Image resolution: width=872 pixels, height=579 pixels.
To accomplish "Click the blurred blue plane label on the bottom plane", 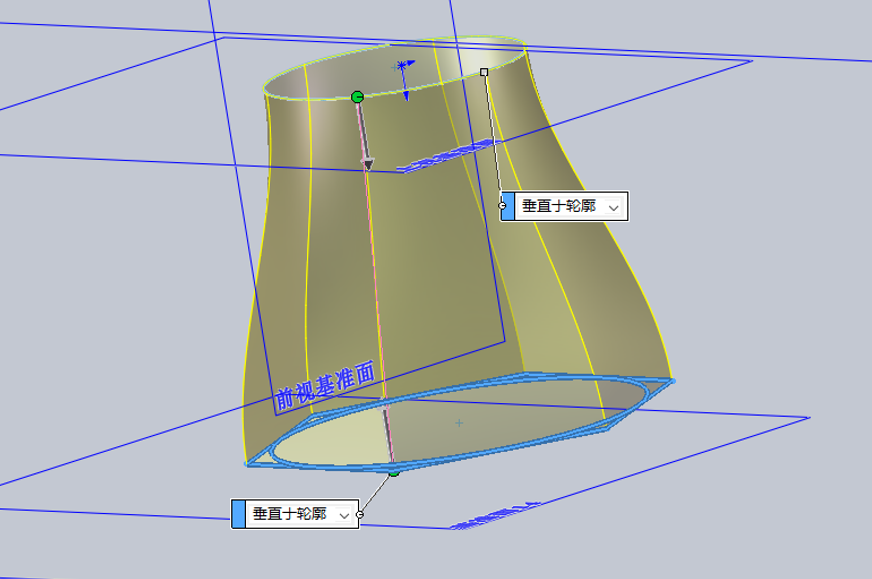I will click(494, 514).
